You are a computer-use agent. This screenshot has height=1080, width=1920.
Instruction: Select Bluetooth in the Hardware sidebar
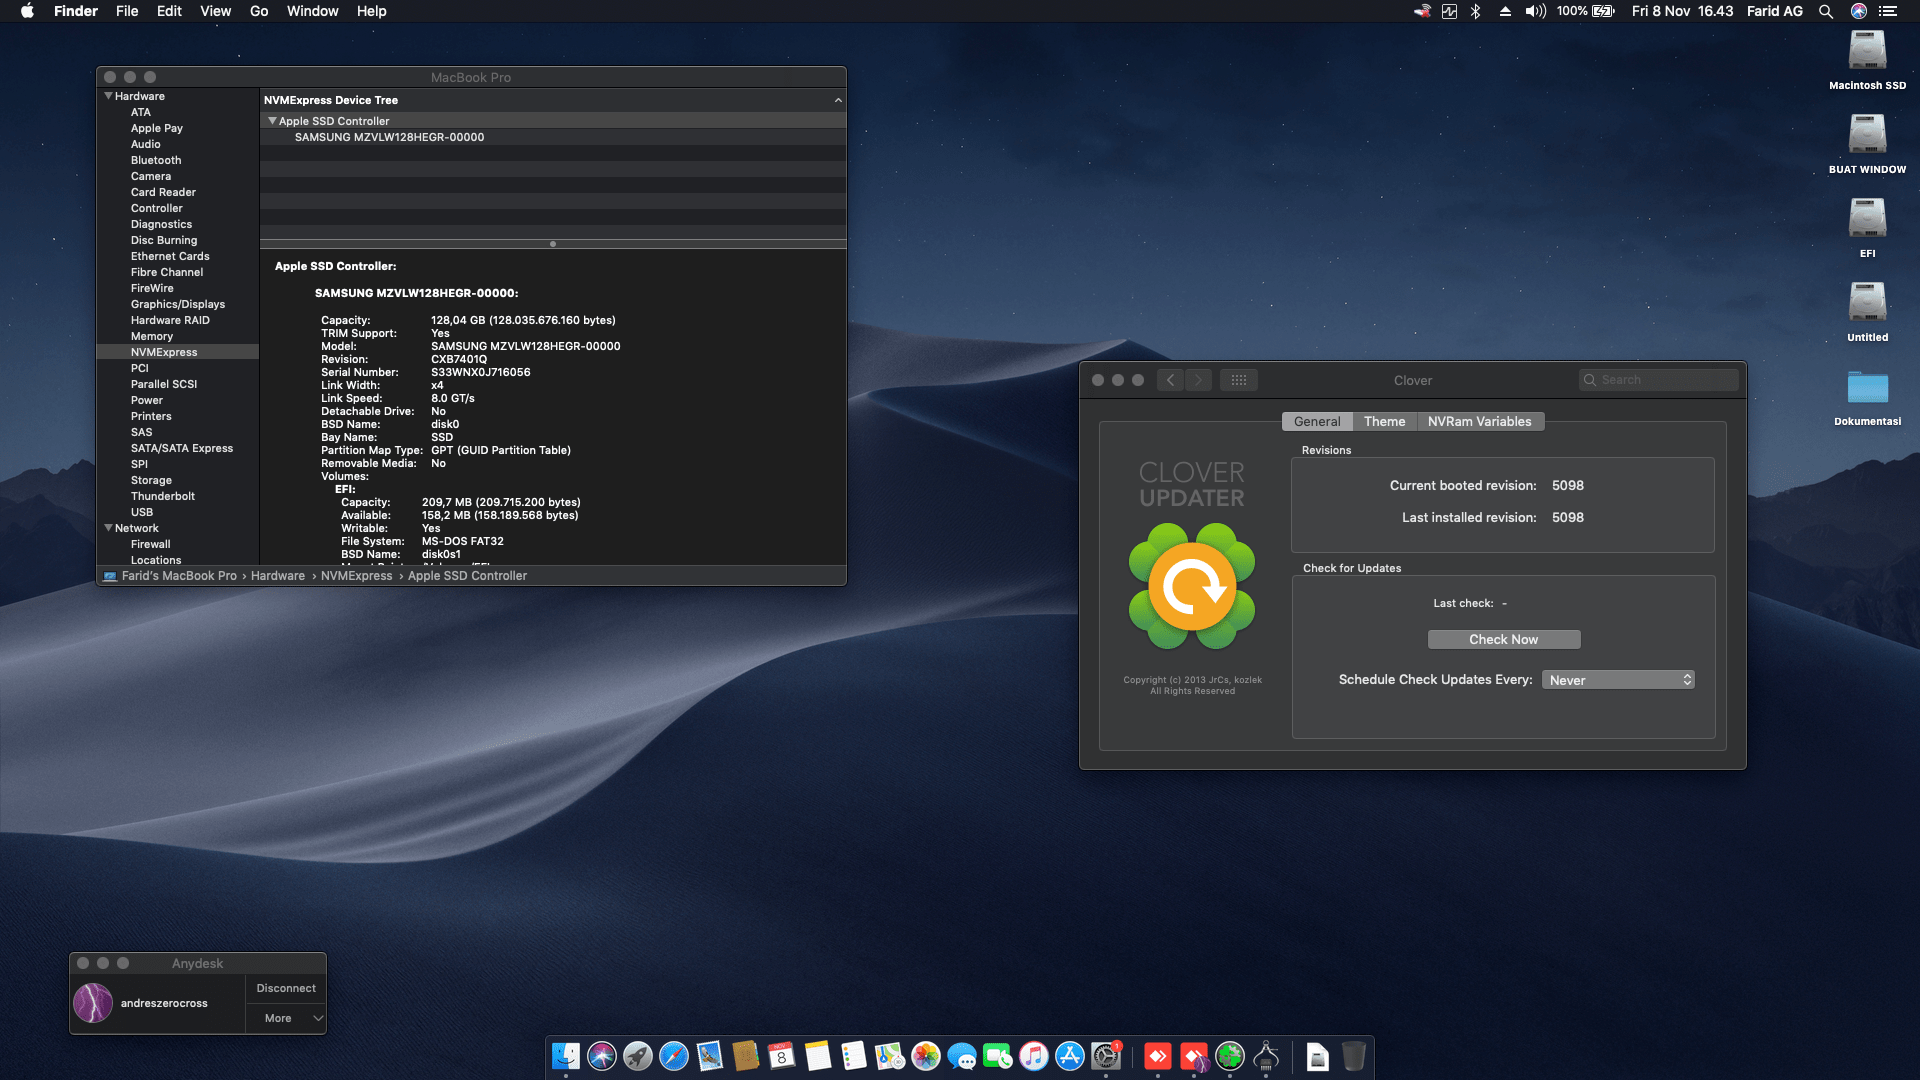tap(157, 160)
